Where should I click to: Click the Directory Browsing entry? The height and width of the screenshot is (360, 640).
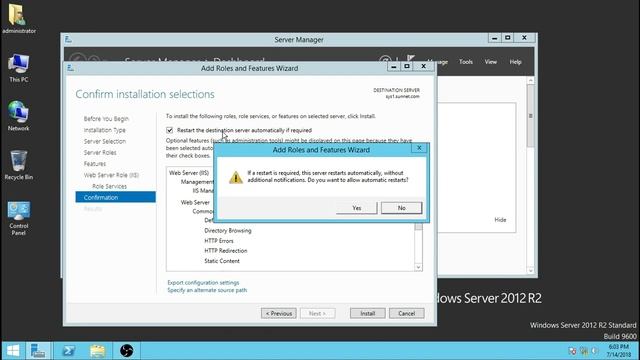coord(228,231)
